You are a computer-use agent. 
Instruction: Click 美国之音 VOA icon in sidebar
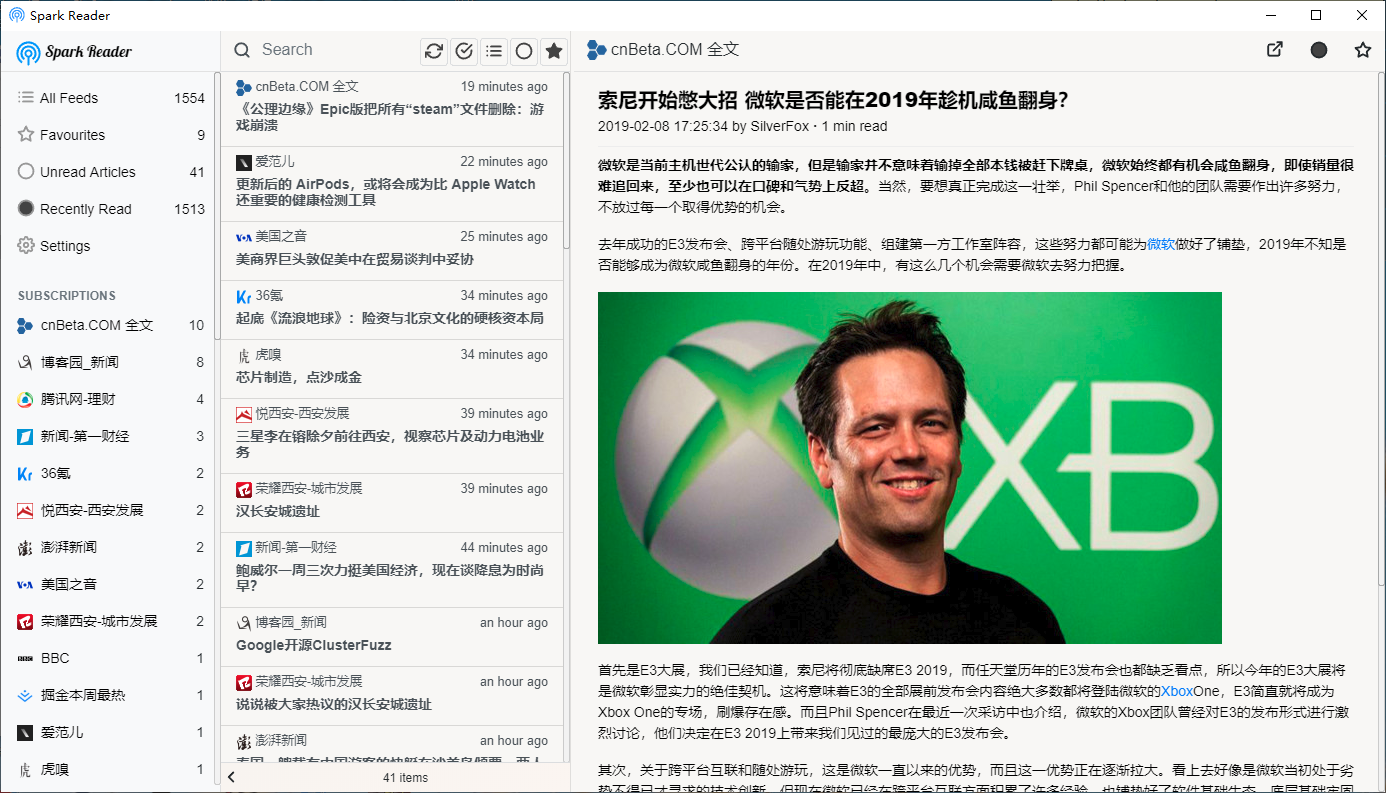(x=25, y=584)
